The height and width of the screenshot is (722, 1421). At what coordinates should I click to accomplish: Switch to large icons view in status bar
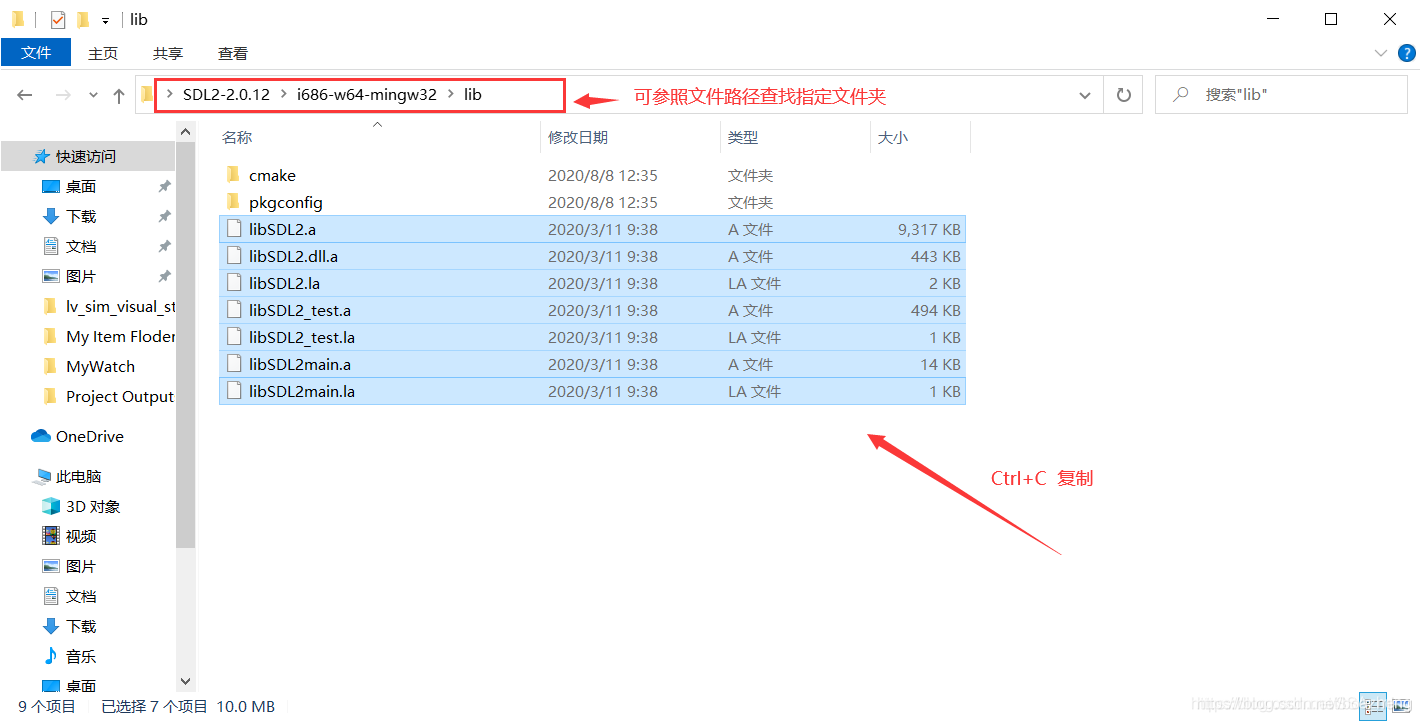pyautogui.click(x=1400, y=706)
